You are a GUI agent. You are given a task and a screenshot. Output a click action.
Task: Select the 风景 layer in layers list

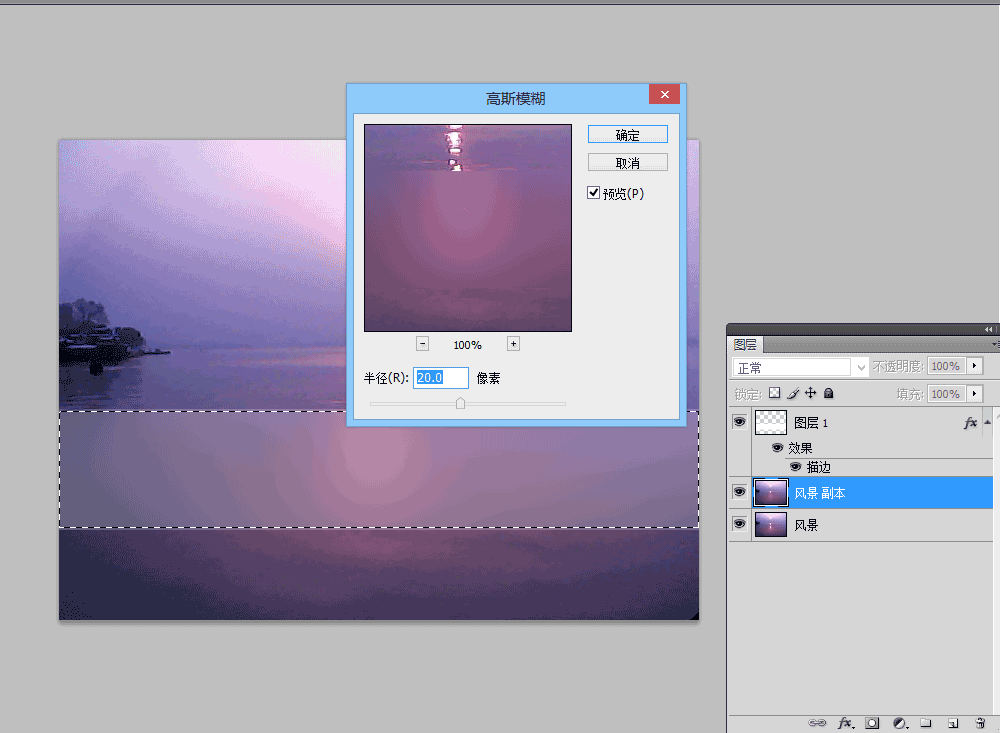872,525
